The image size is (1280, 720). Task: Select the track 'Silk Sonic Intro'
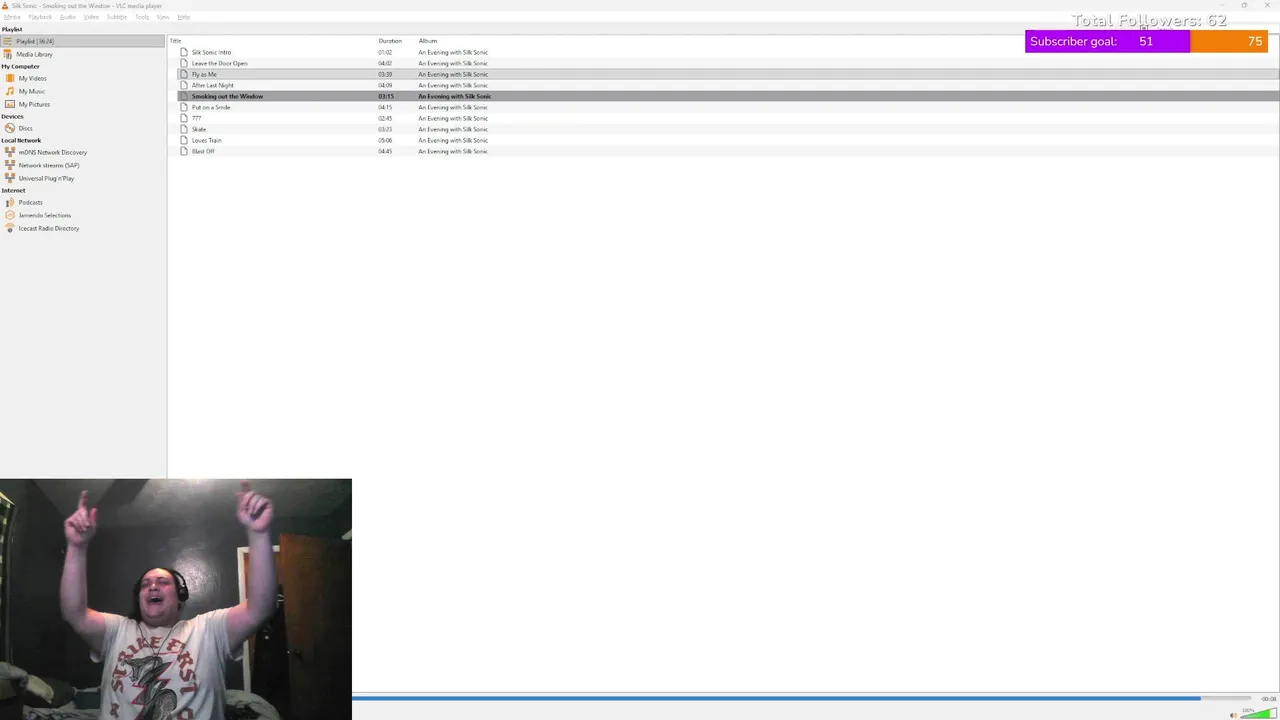coord(211,52)
